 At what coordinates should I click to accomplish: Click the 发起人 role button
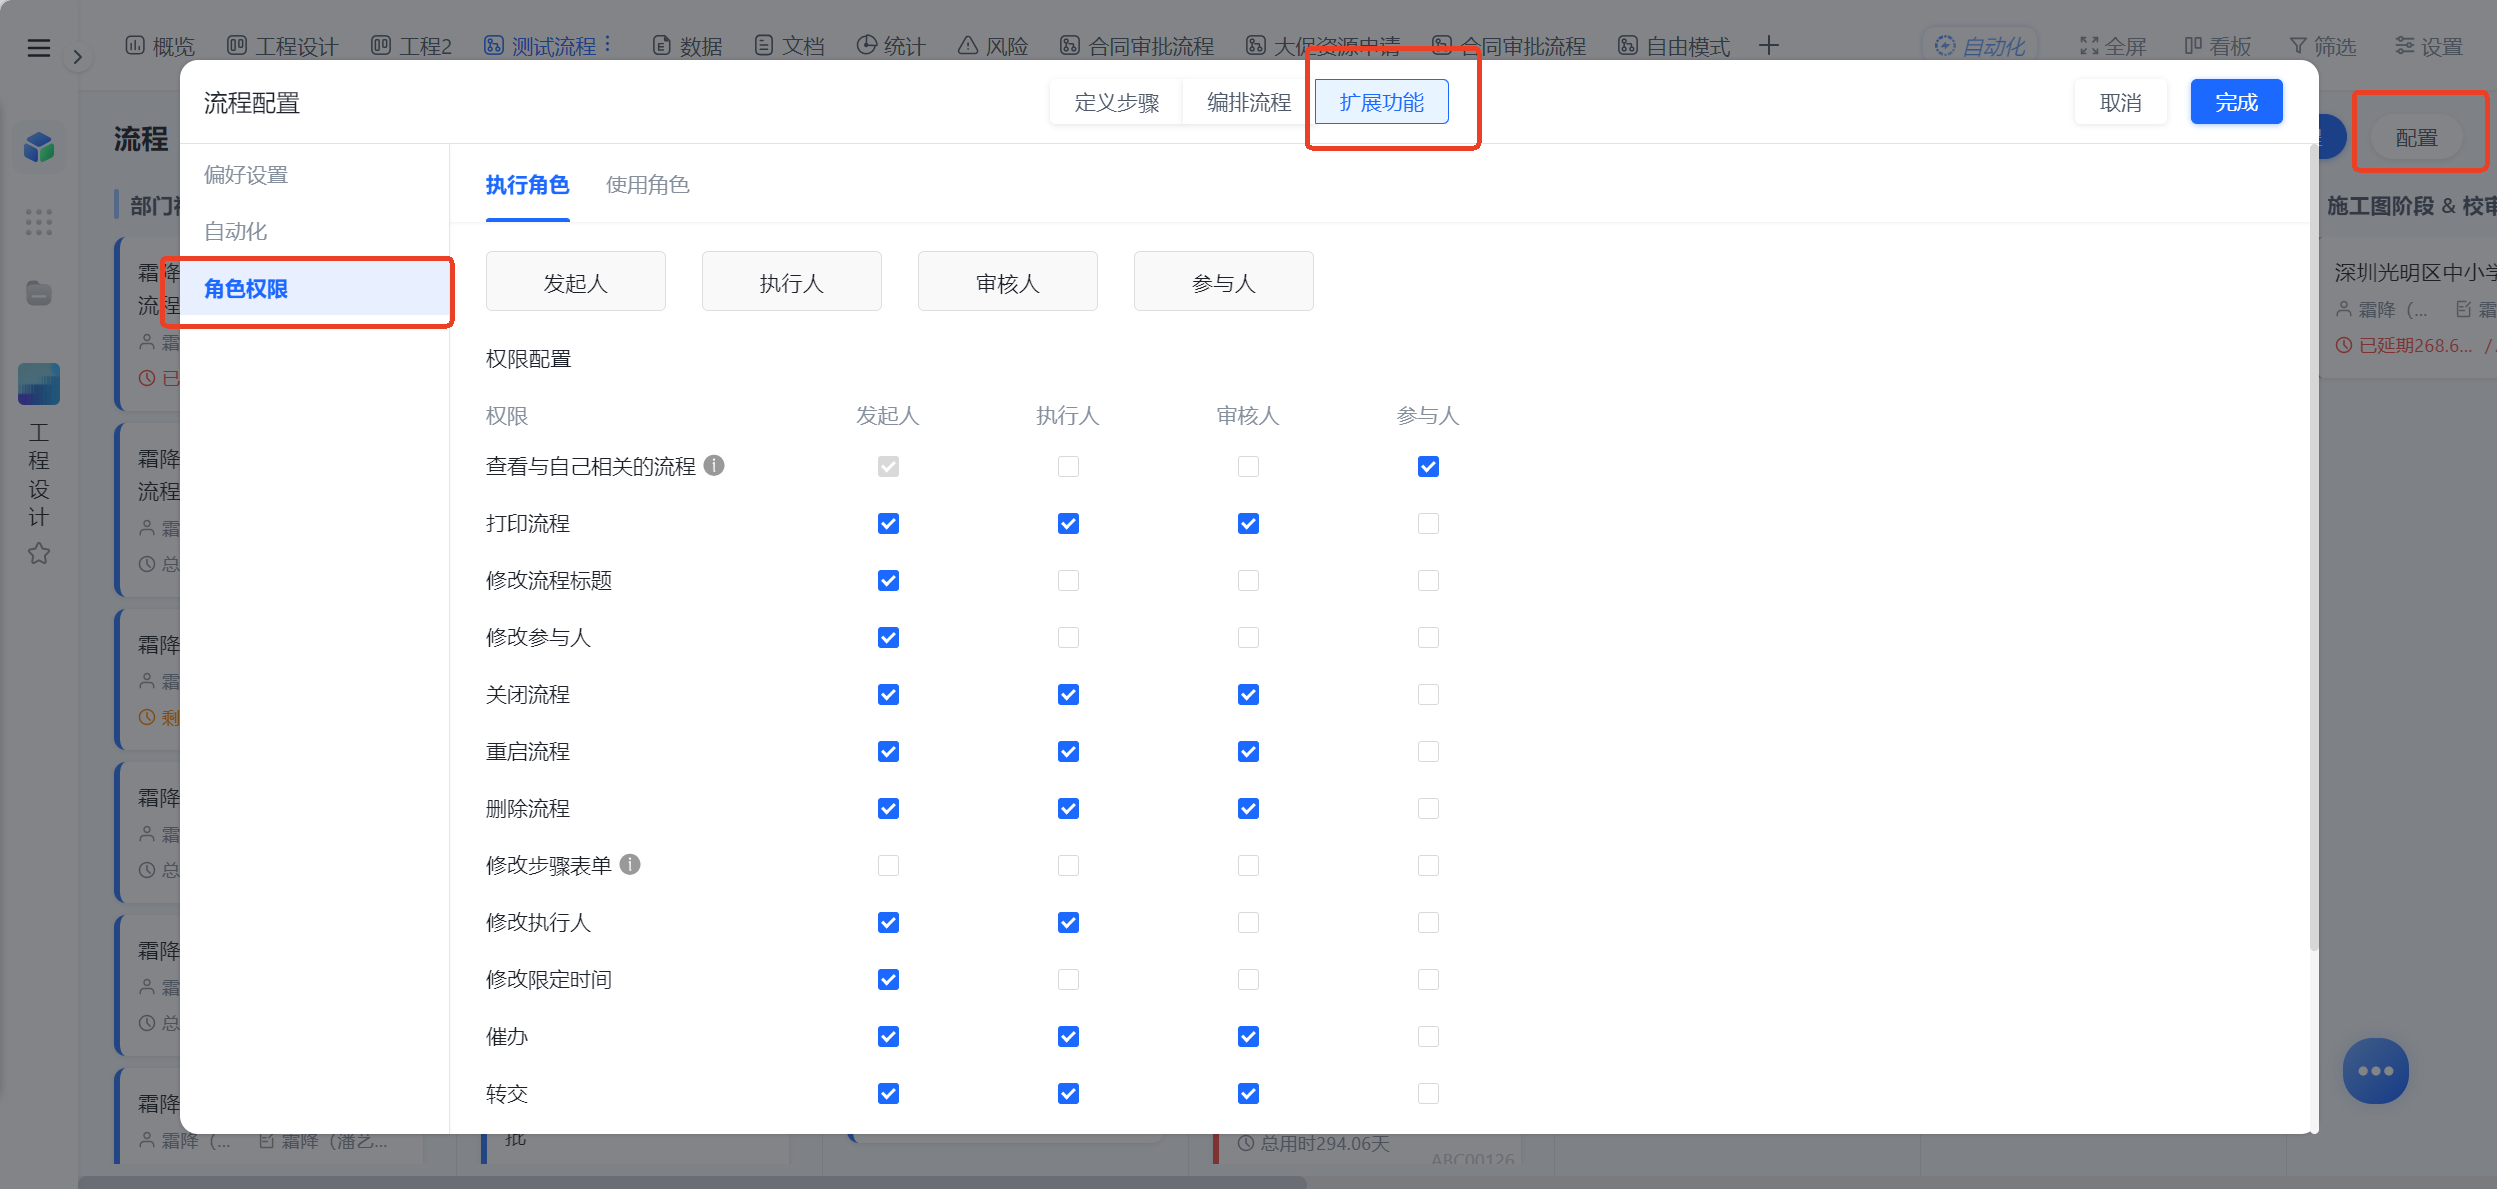click(575, 282)
